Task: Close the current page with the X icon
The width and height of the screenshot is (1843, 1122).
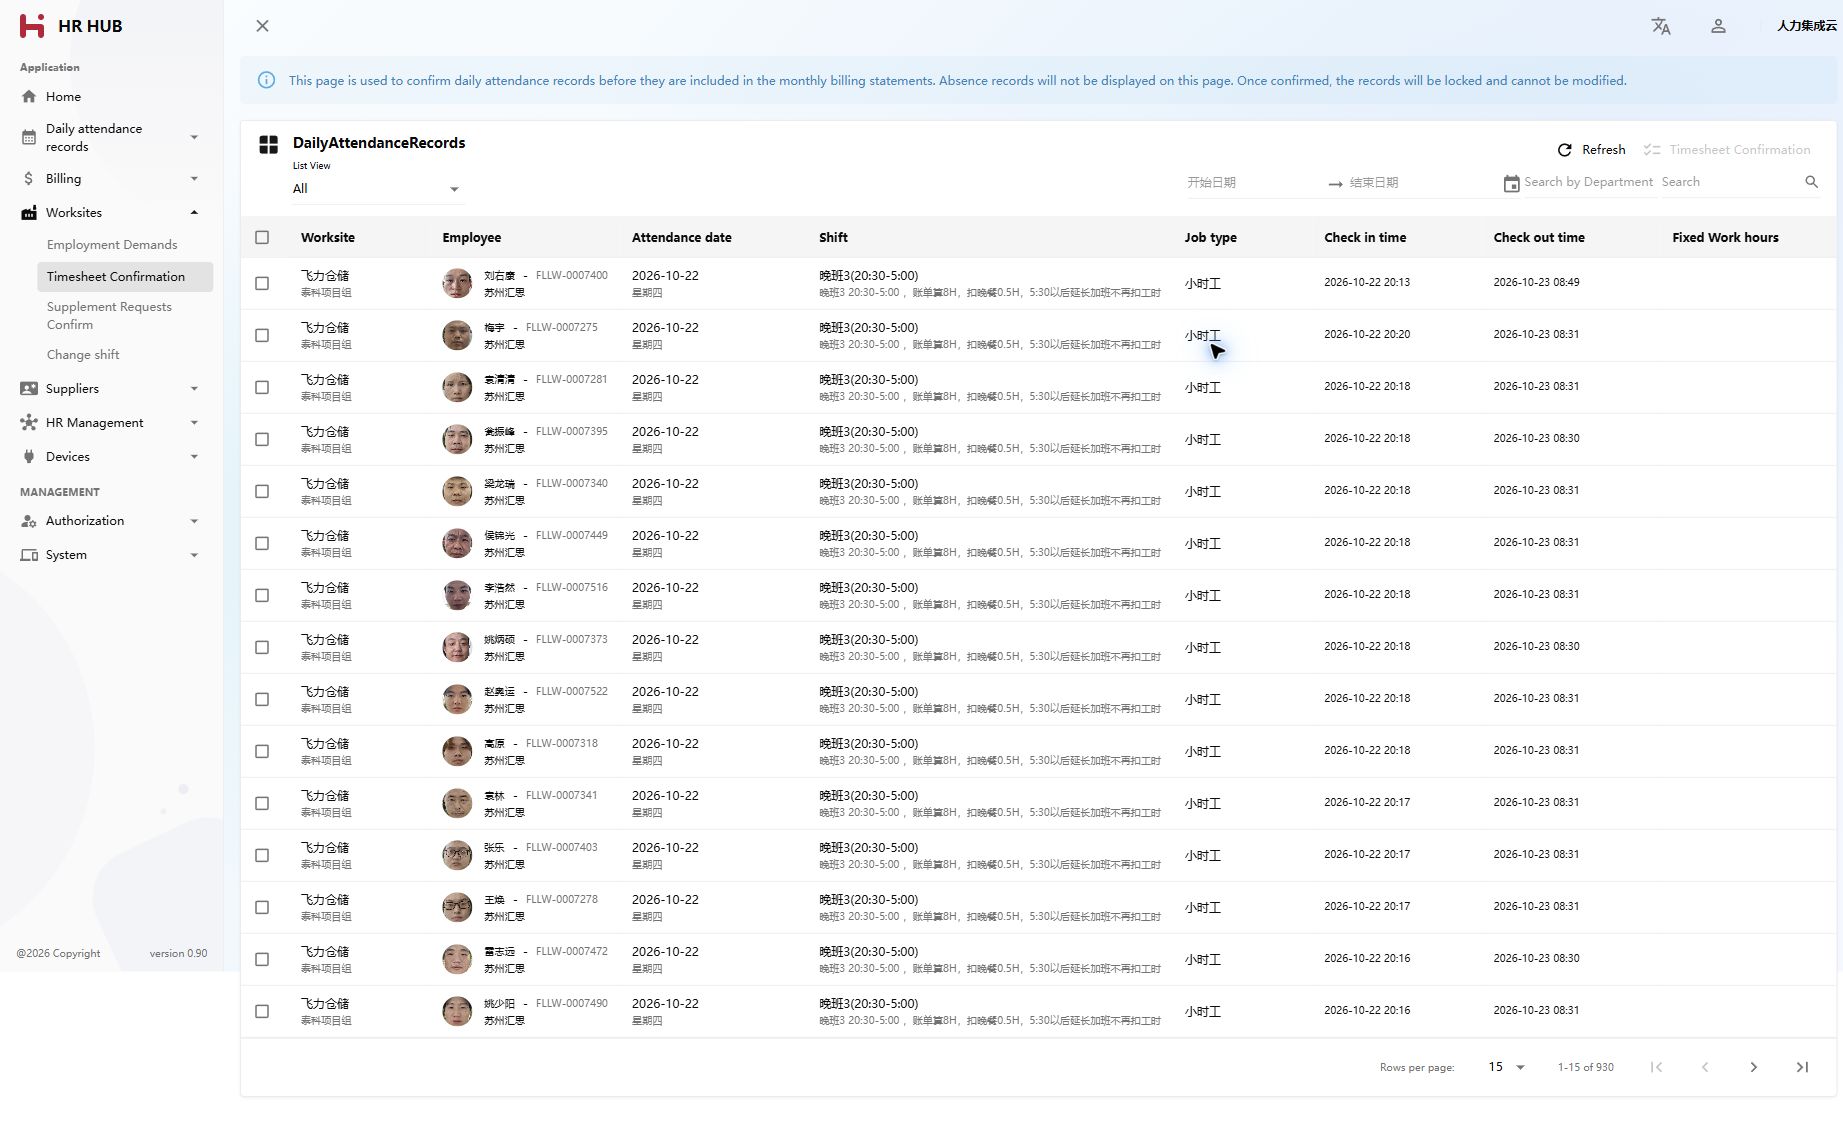Action: click(262, 26)
